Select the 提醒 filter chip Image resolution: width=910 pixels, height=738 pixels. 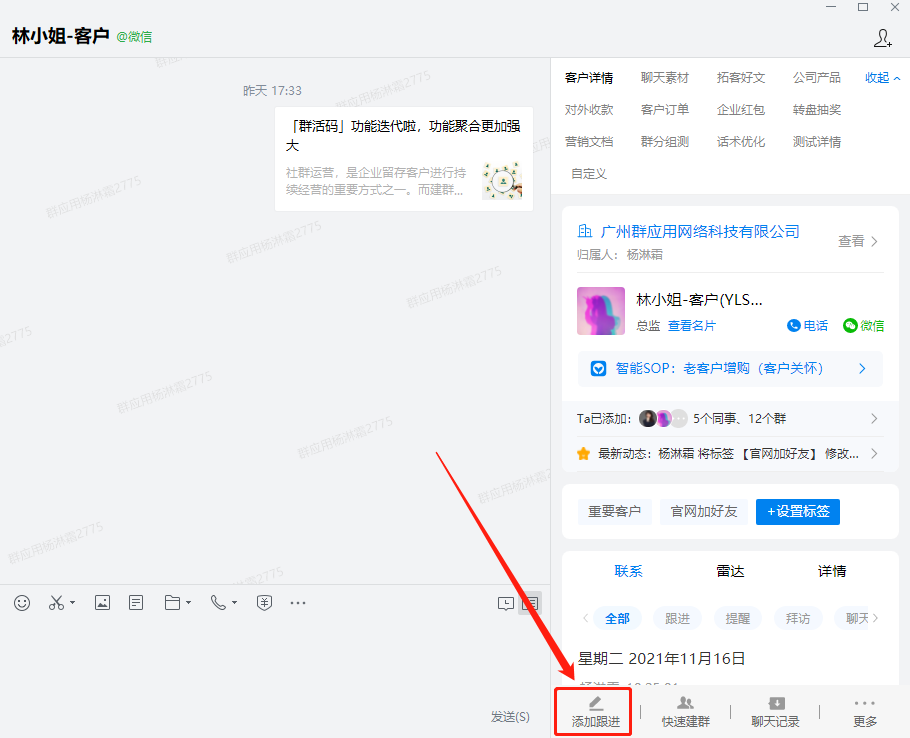point(737,618)
